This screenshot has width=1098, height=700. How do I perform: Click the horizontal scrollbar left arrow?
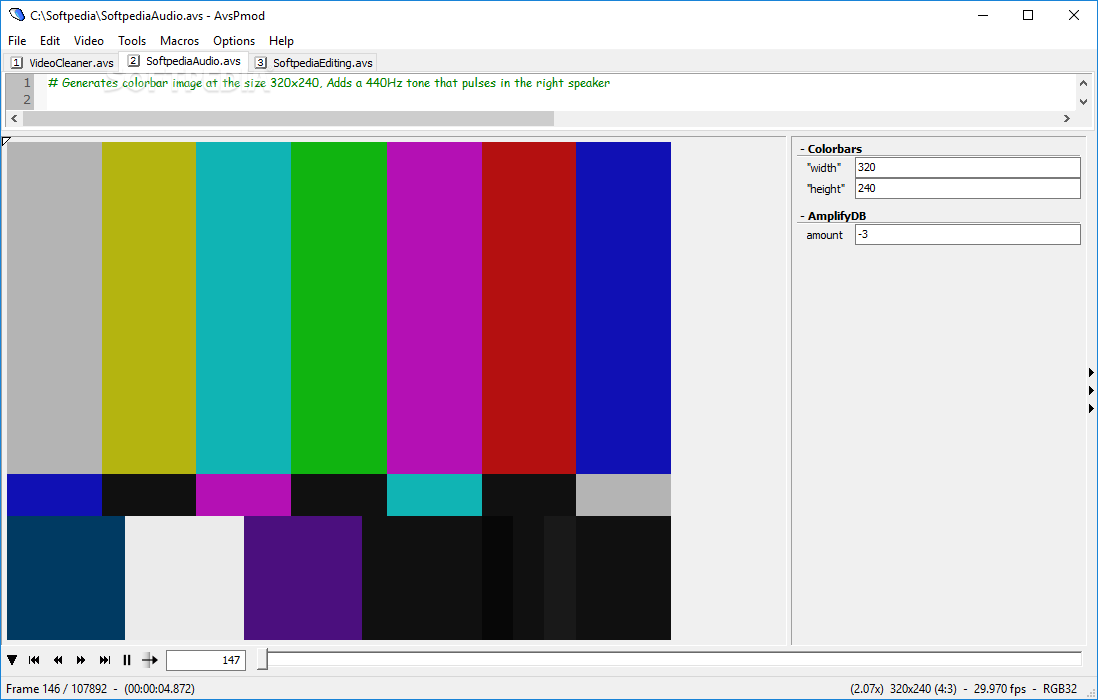coord(14,118)
